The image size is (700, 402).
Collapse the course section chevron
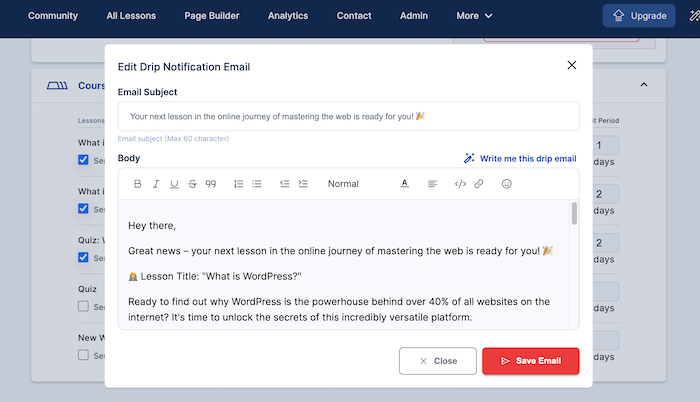pyautogui.click(x=644, y=84)
